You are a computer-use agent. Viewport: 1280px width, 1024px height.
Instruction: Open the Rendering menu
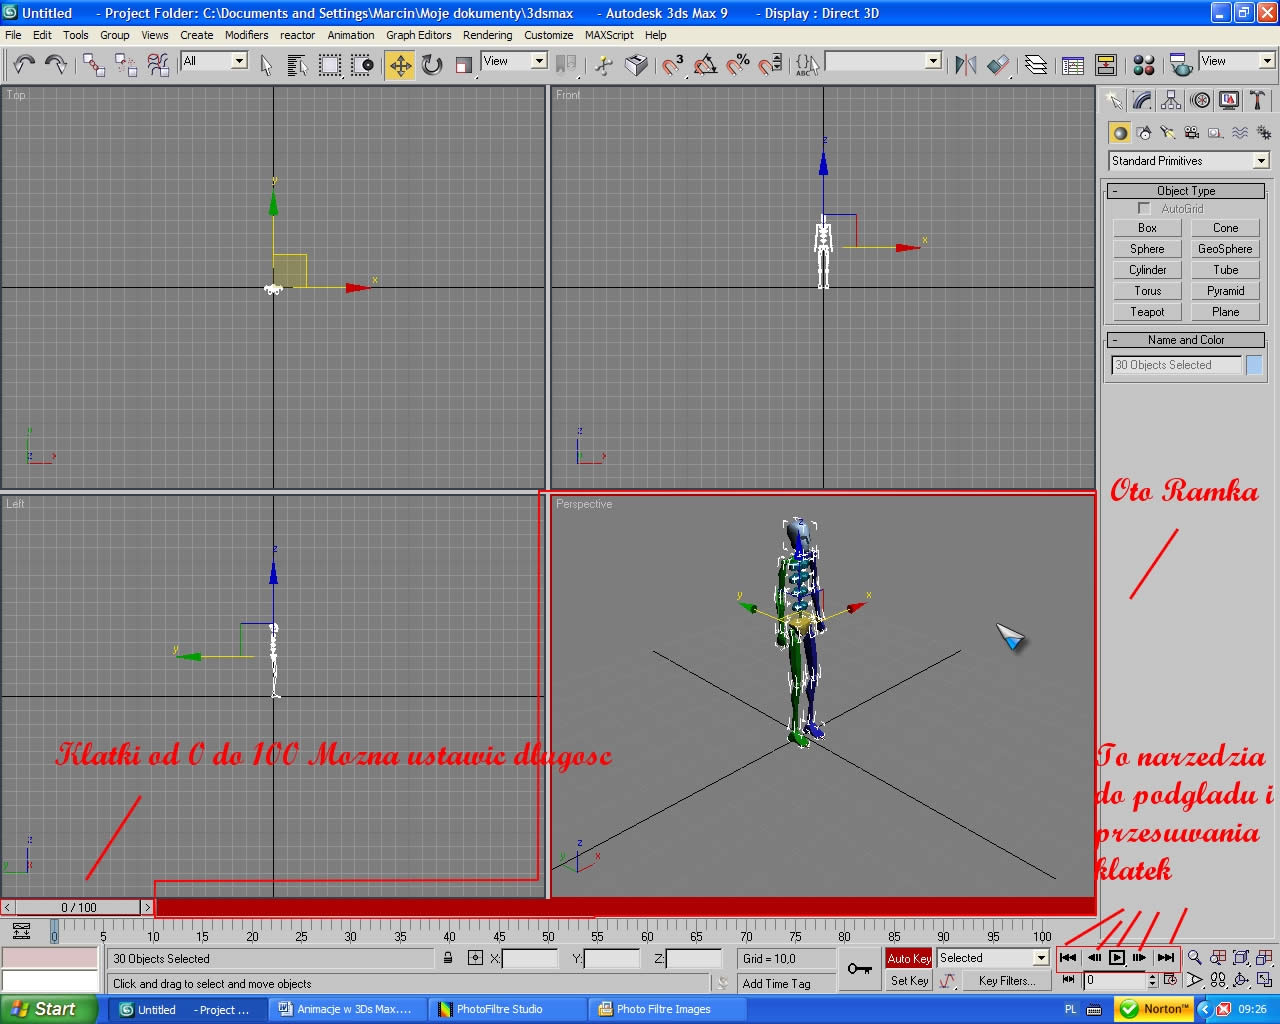487,35
